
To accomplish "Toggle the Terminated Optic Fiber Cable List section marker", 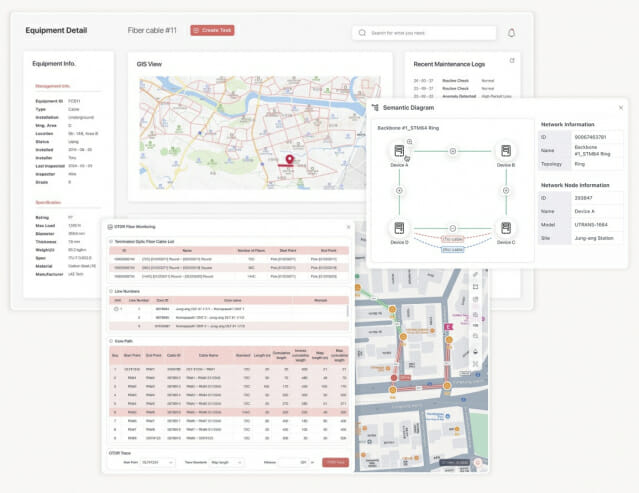I will point(111,242).
